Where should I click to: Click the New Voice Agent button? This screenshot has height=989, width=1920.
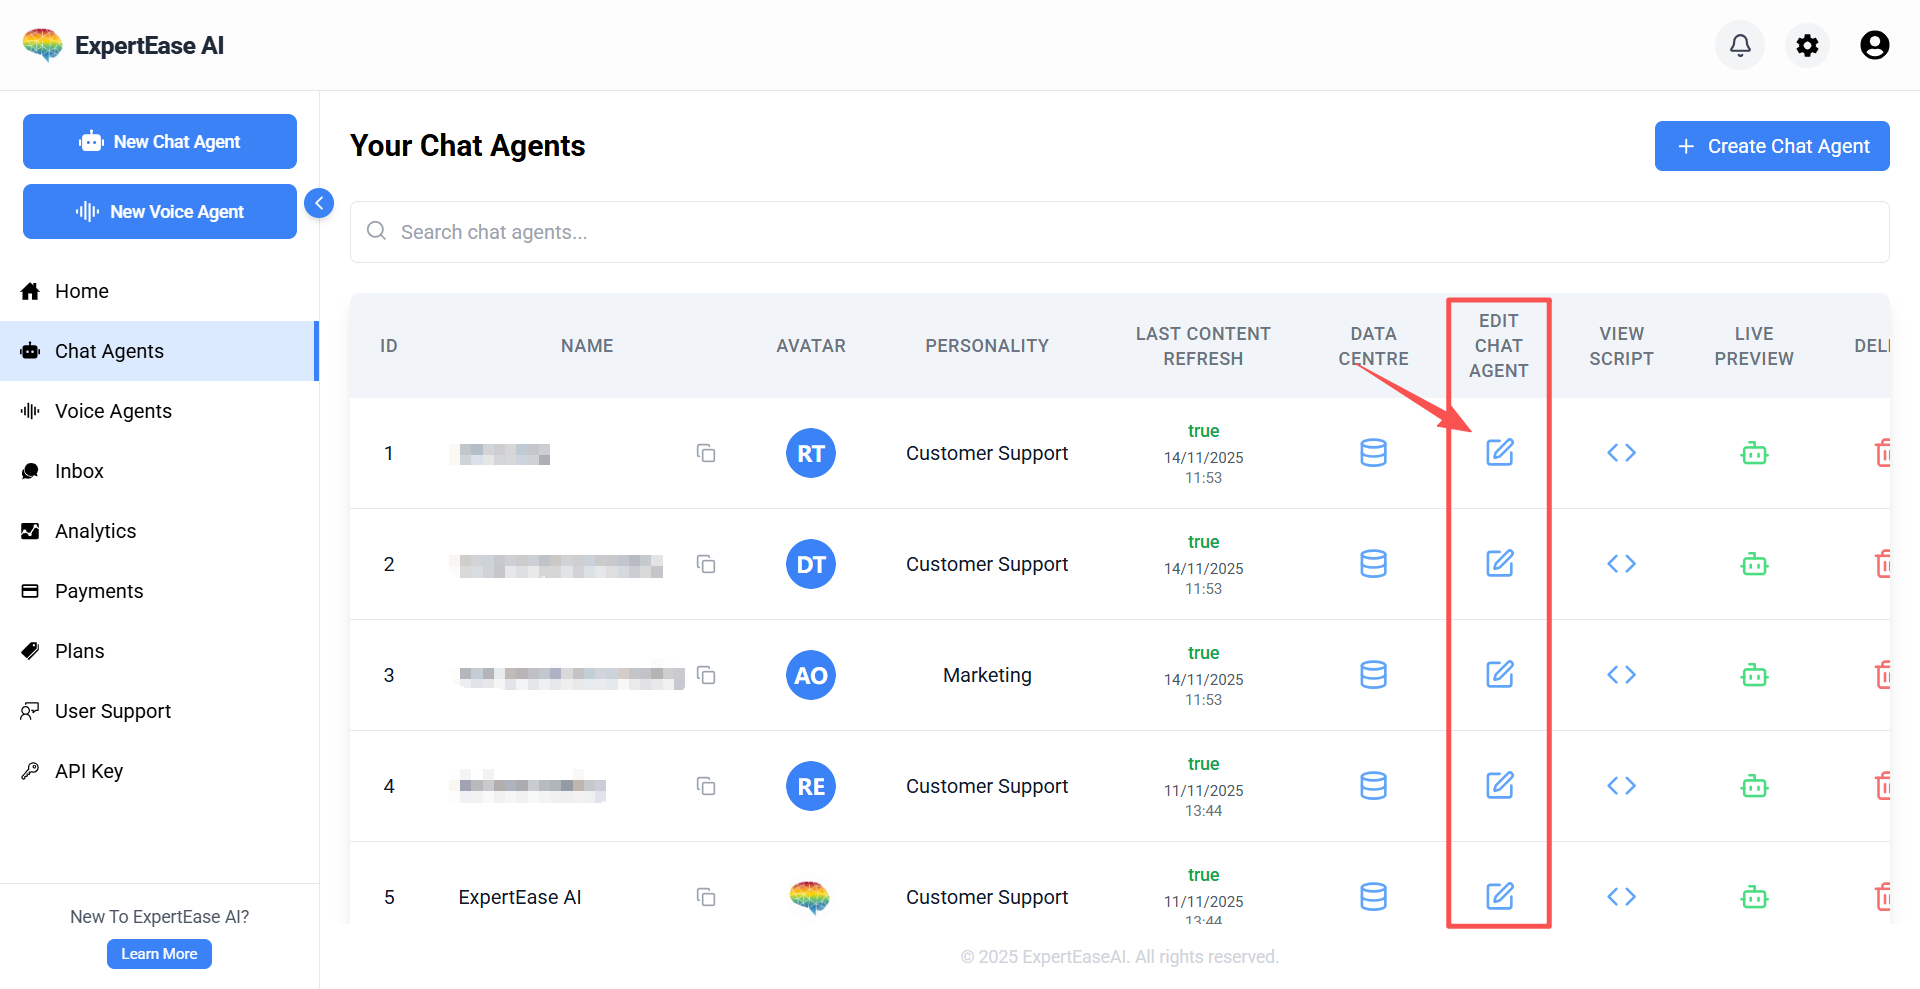tap(160, 212)
